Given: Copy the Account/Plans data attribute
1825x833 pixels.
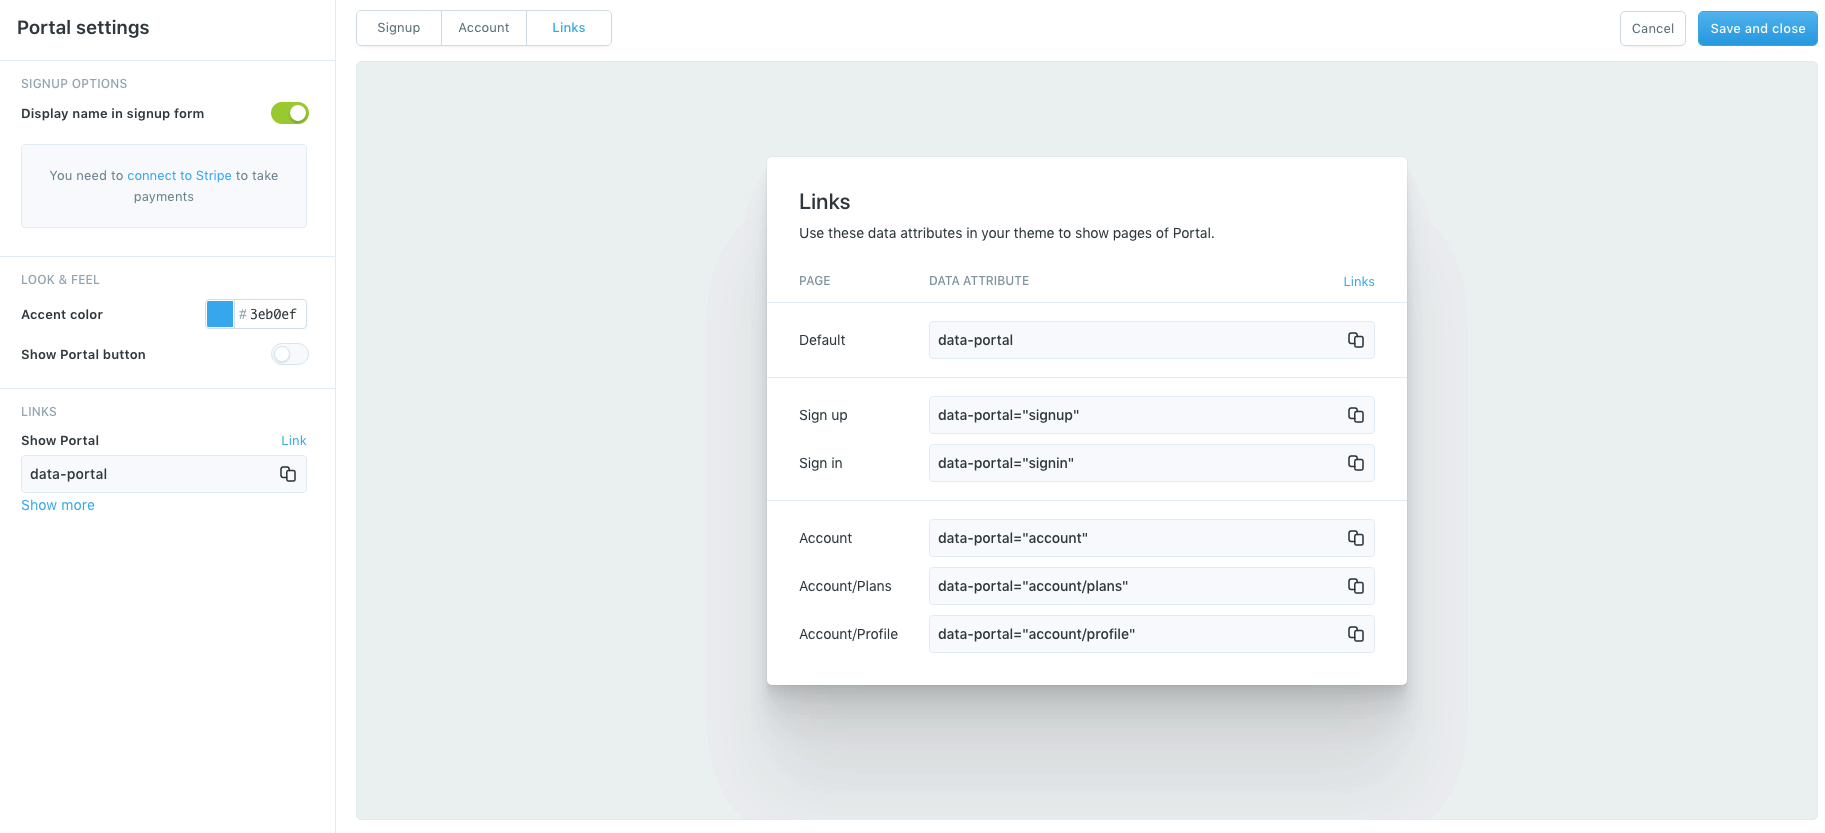Looking at the screenshot, I should click(x=1355, y=586).
